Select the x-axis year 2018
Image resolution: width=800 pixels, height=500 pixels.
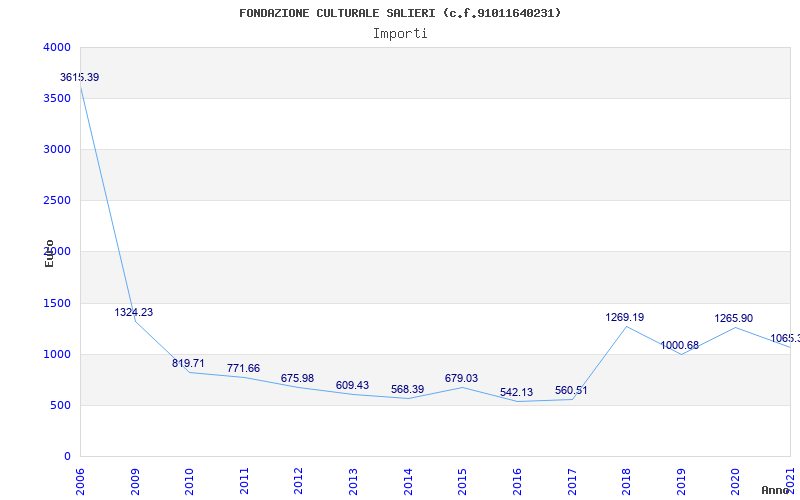point(626,481)
